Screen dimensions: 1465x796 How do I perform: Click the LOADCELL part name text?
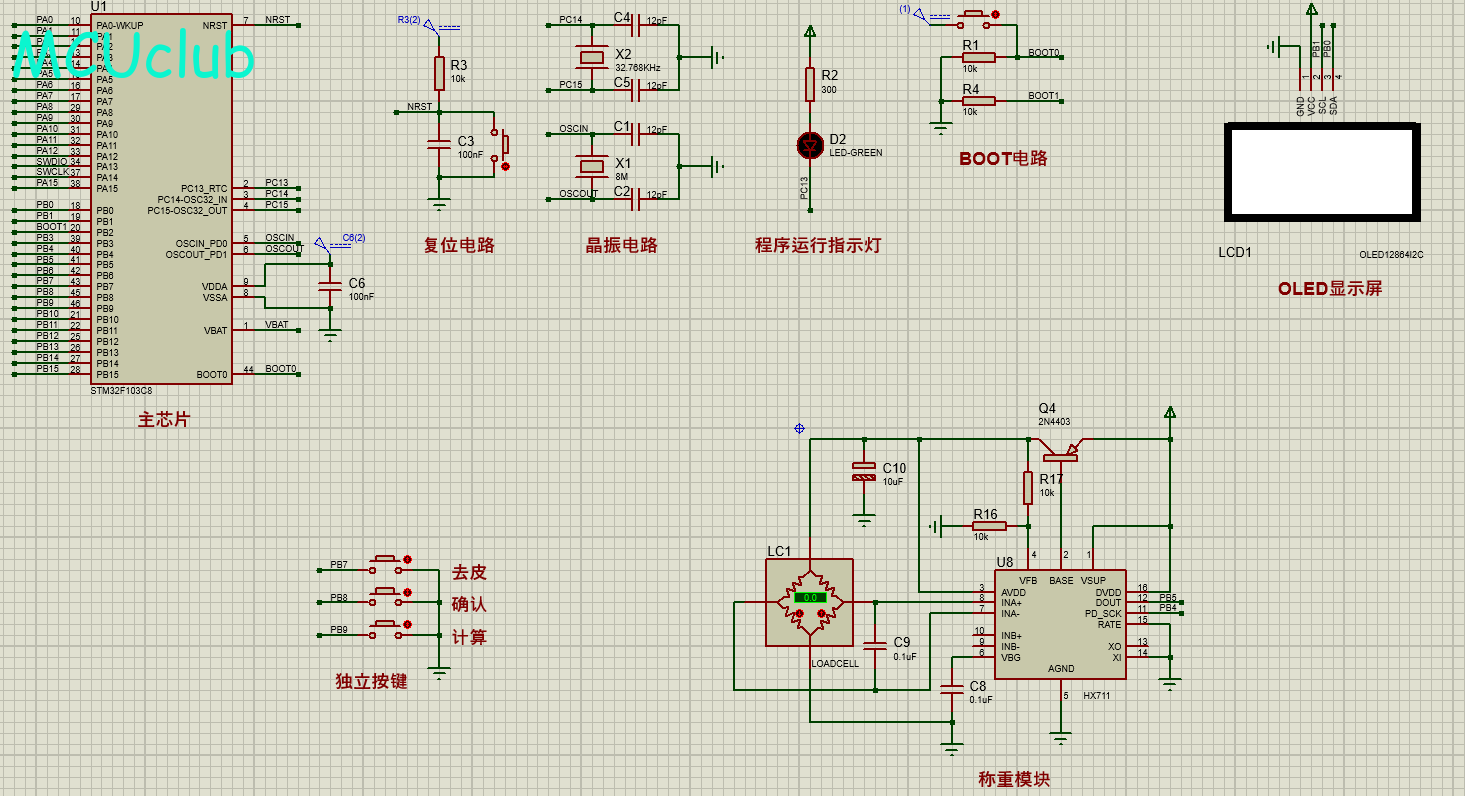[x=835, y=664]
